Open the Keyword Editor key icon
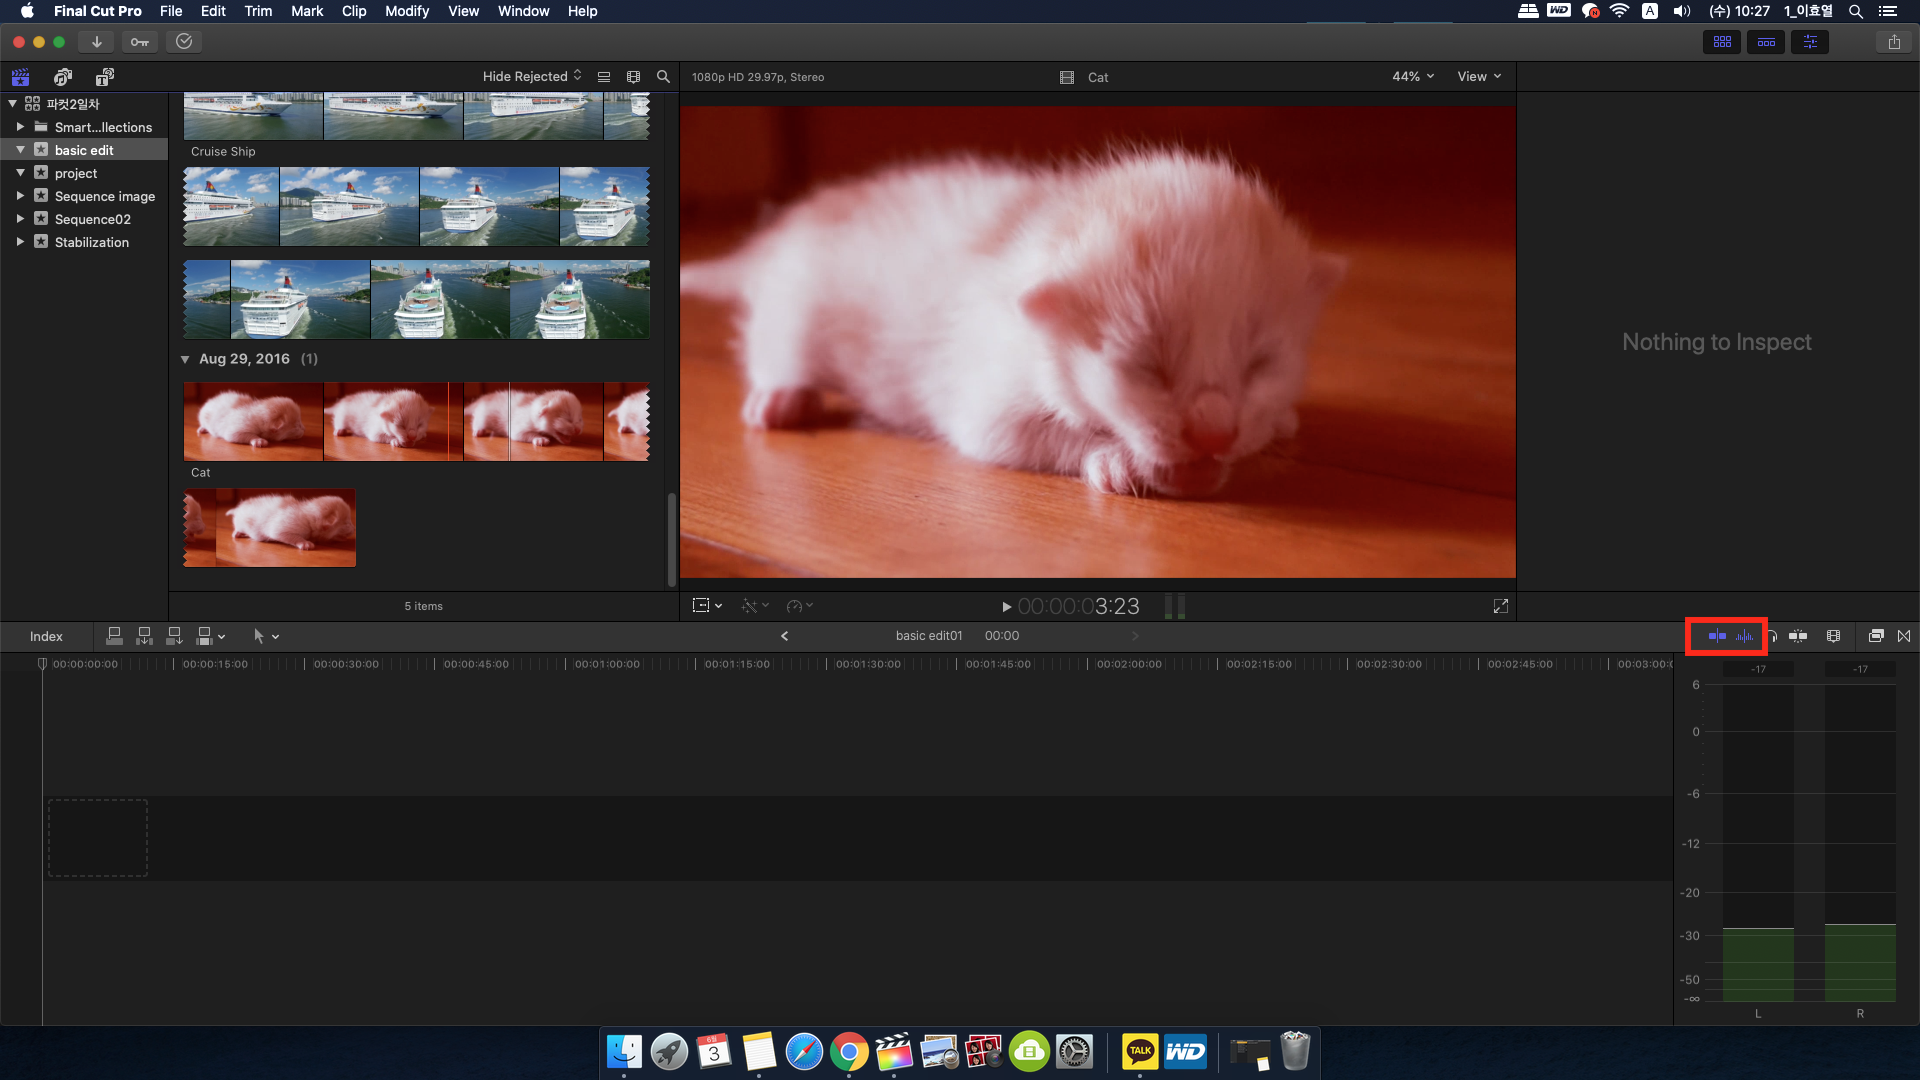The height and width of the screenshot is (1080, 1920). 140,42
